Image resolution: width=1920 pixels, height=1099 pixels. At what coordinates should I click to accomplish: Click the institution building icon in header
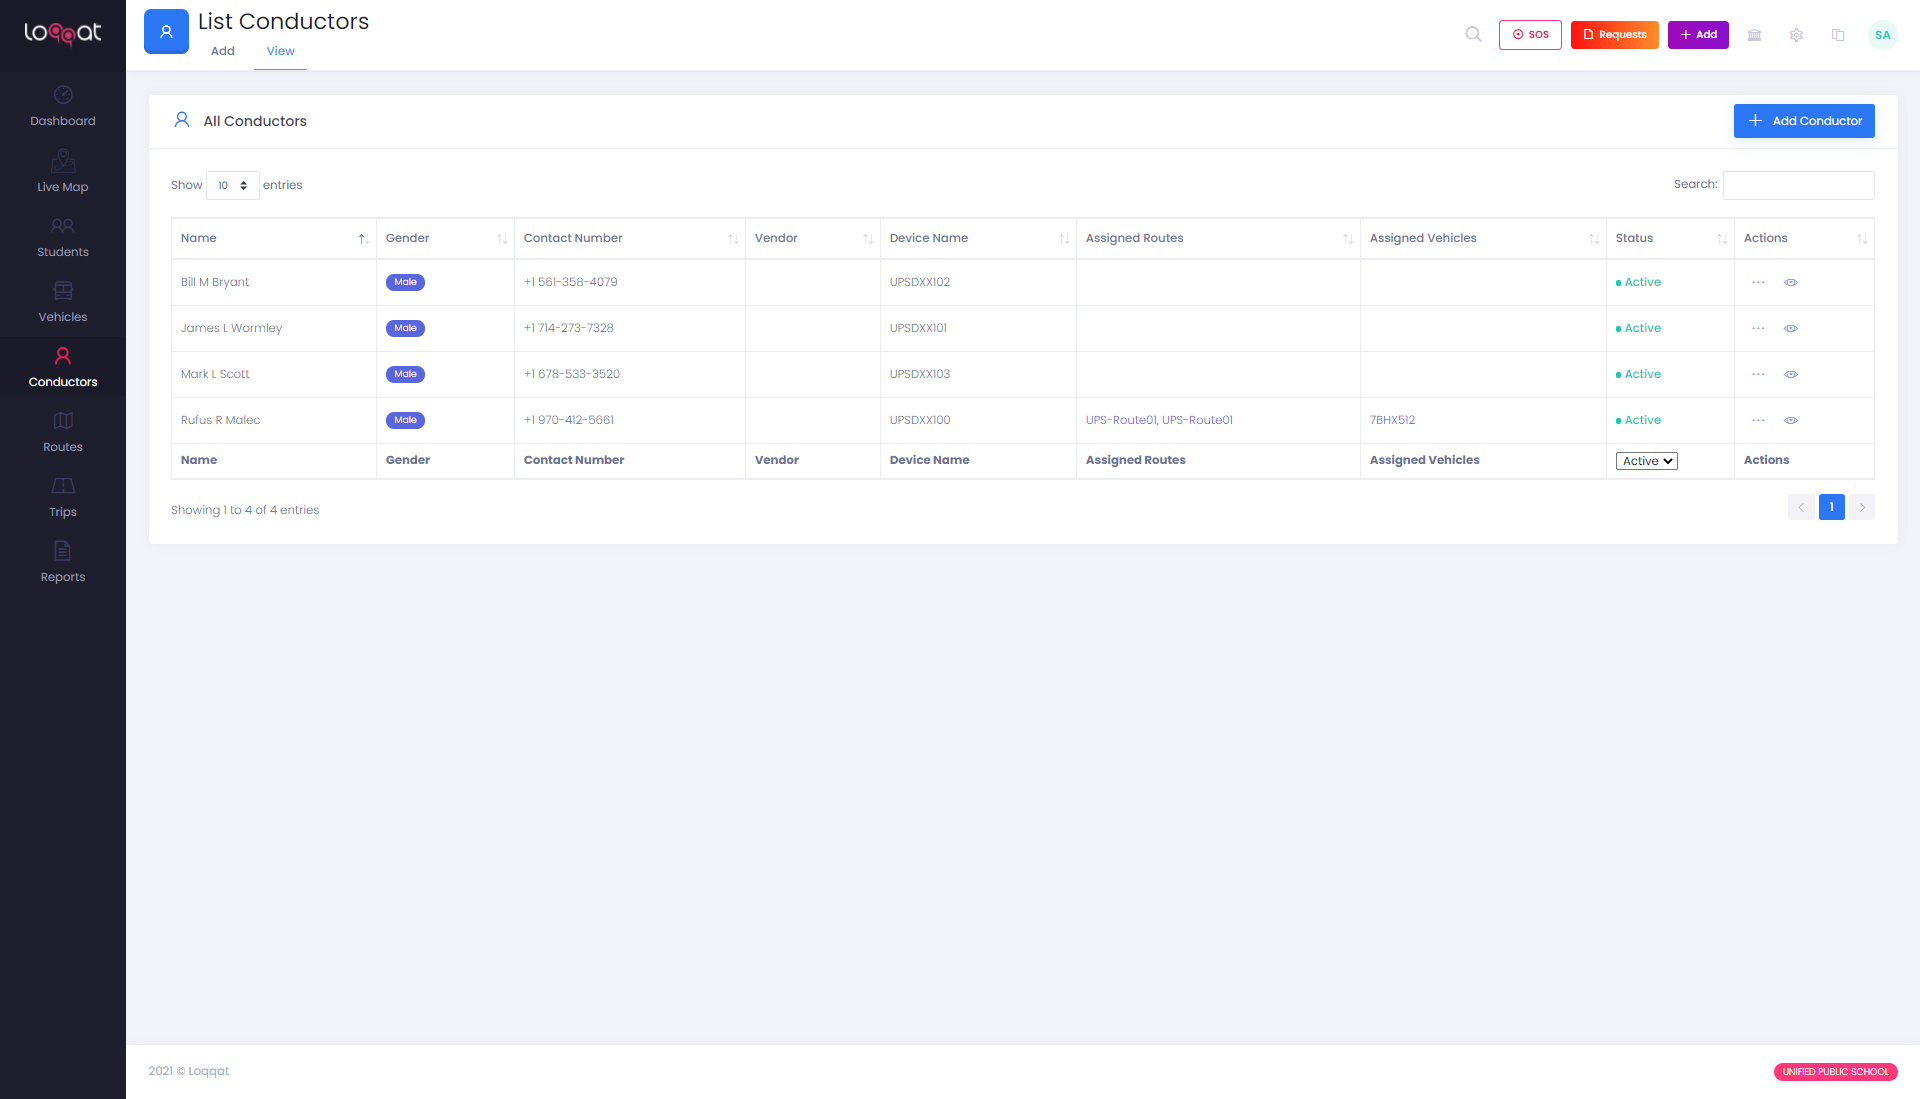click(x=1754, y=35)
